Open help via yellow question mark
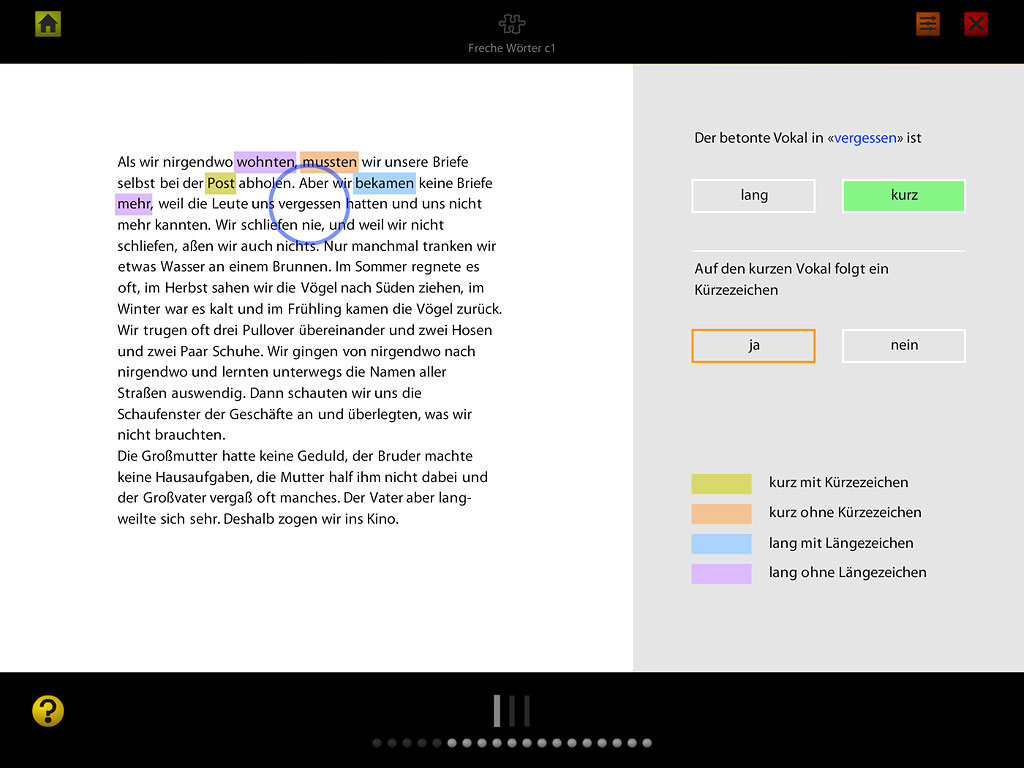This screenshot has width=1024, height=768. (x=48, y=711)
